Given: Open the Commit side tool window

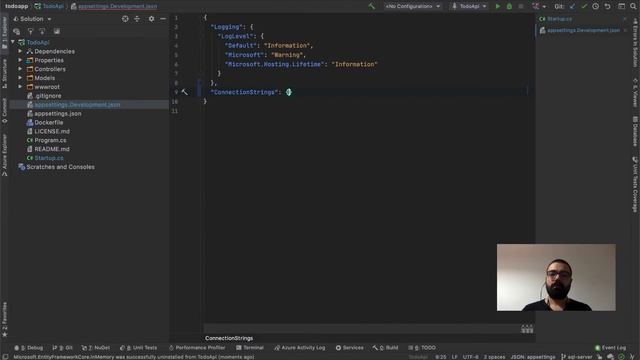Looking at the screenshot, I should pos(4,110).
